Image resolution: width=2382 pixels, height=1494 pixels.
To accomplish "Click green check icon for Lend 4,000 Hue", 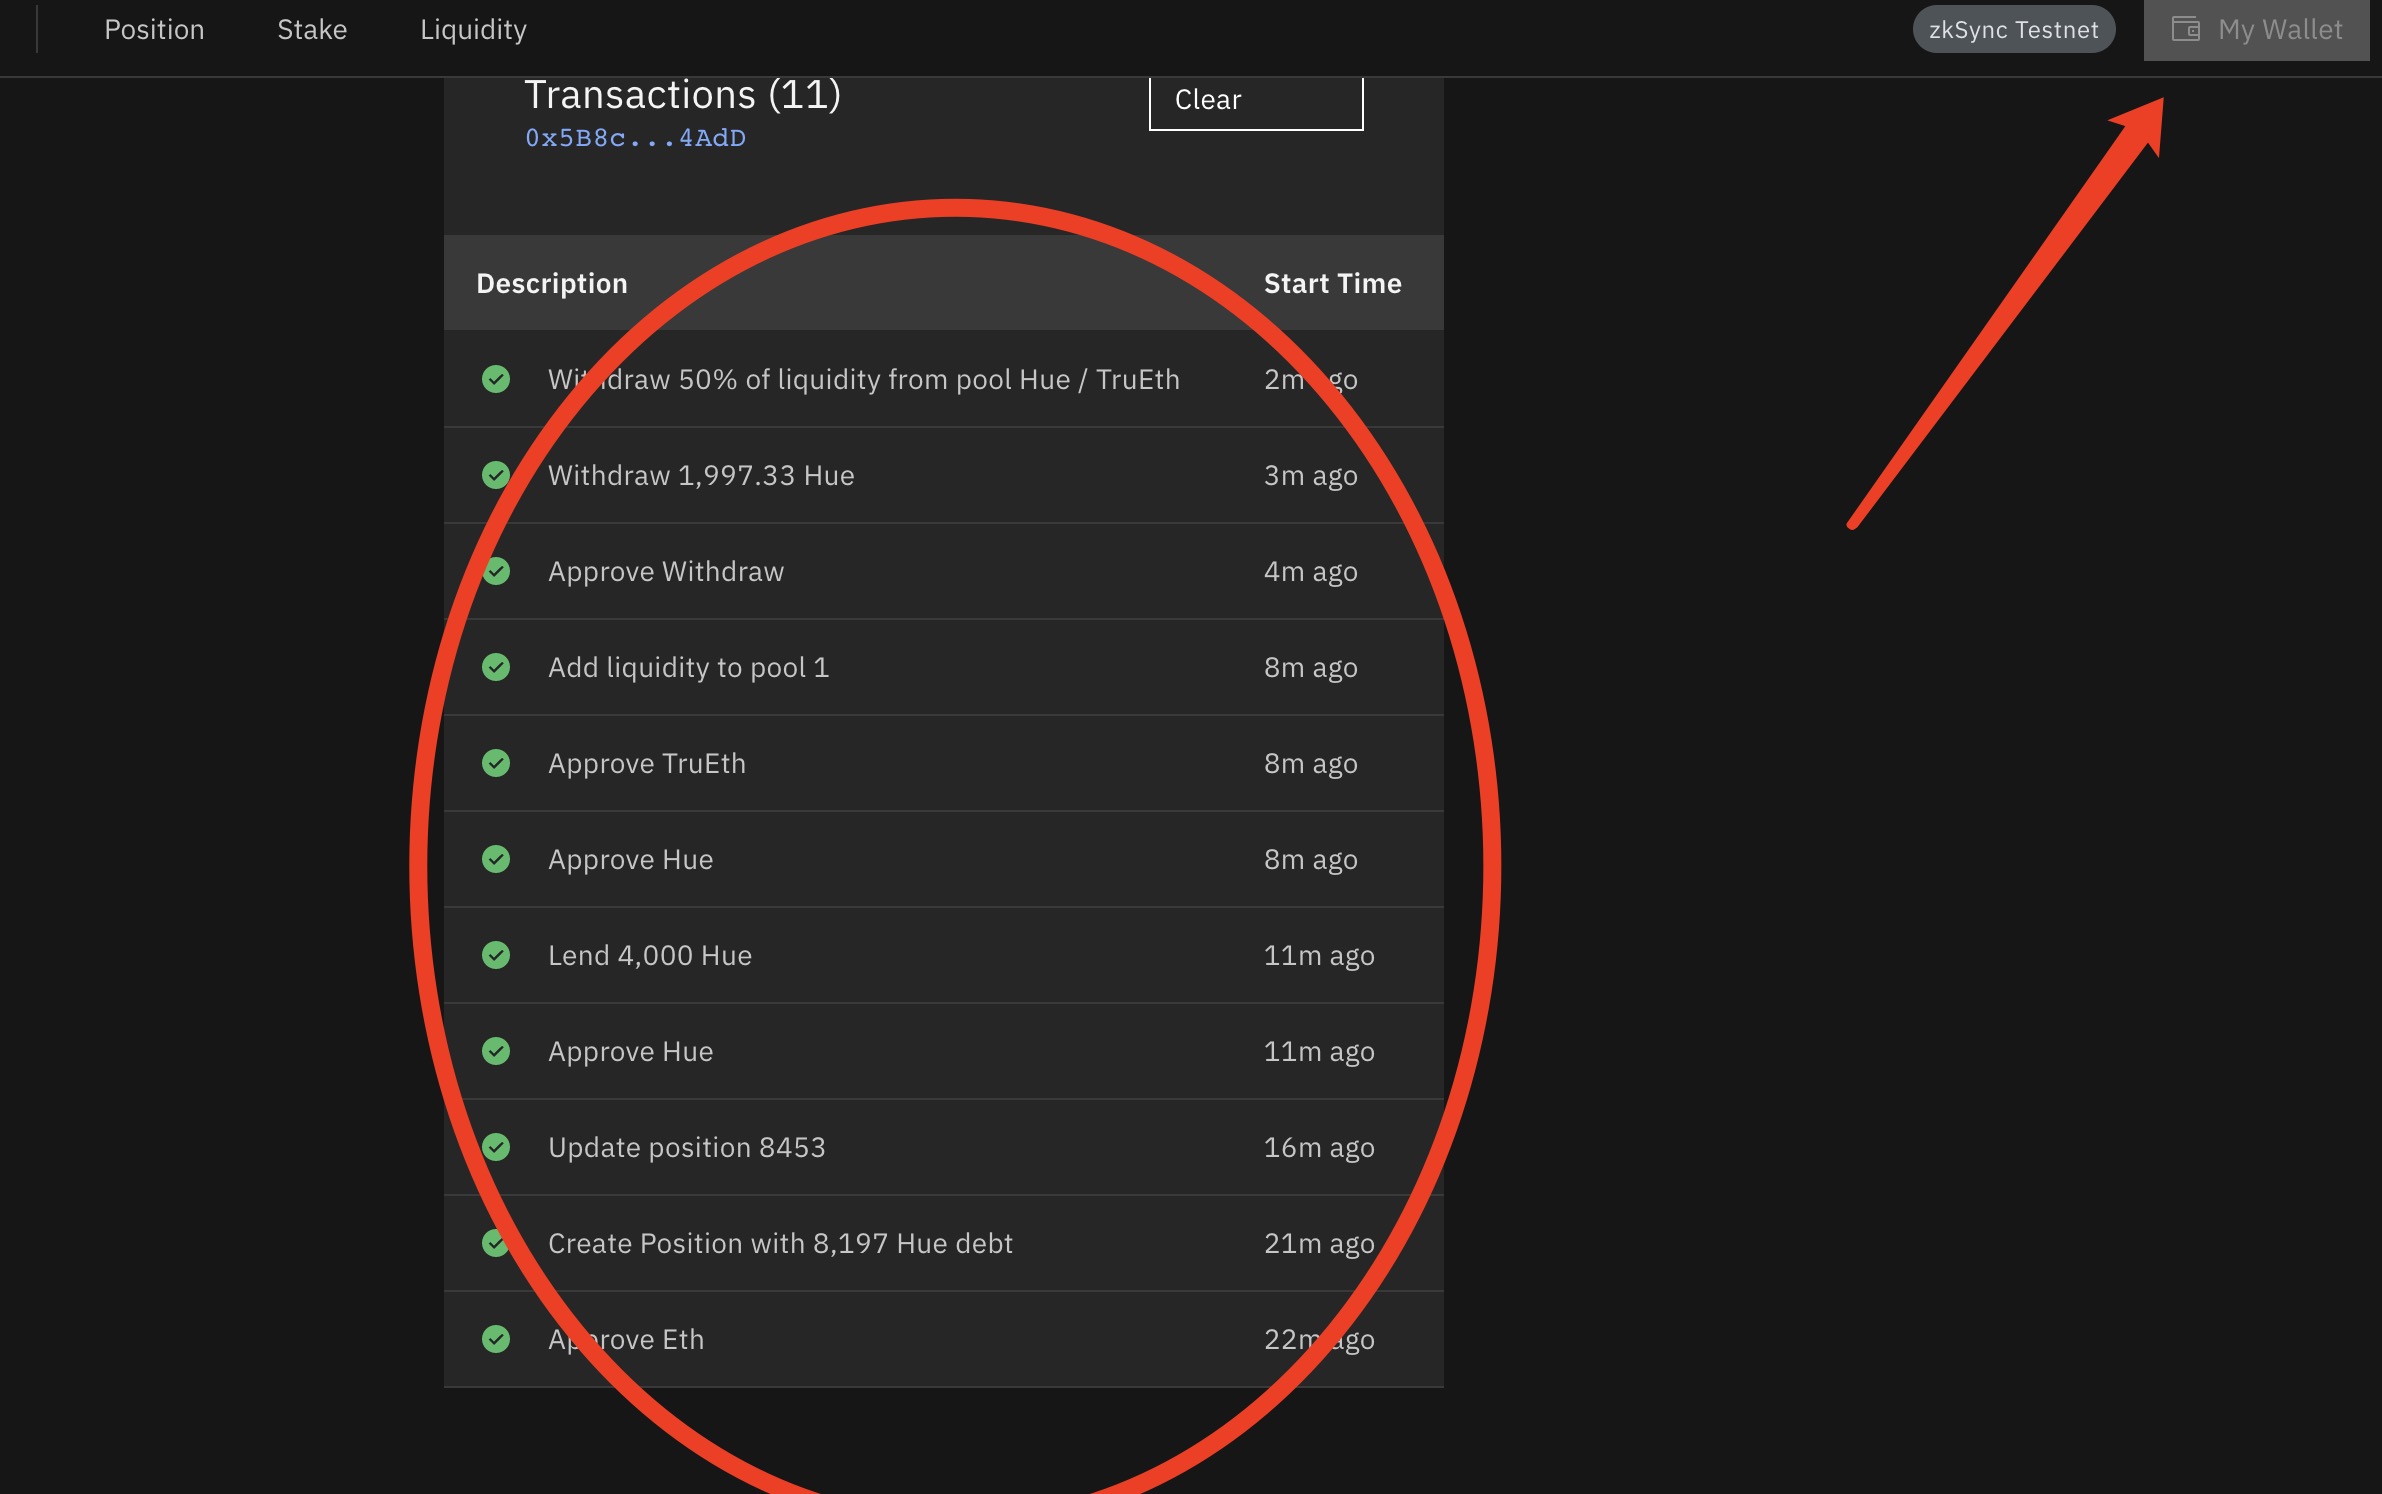I will (496, 955).
